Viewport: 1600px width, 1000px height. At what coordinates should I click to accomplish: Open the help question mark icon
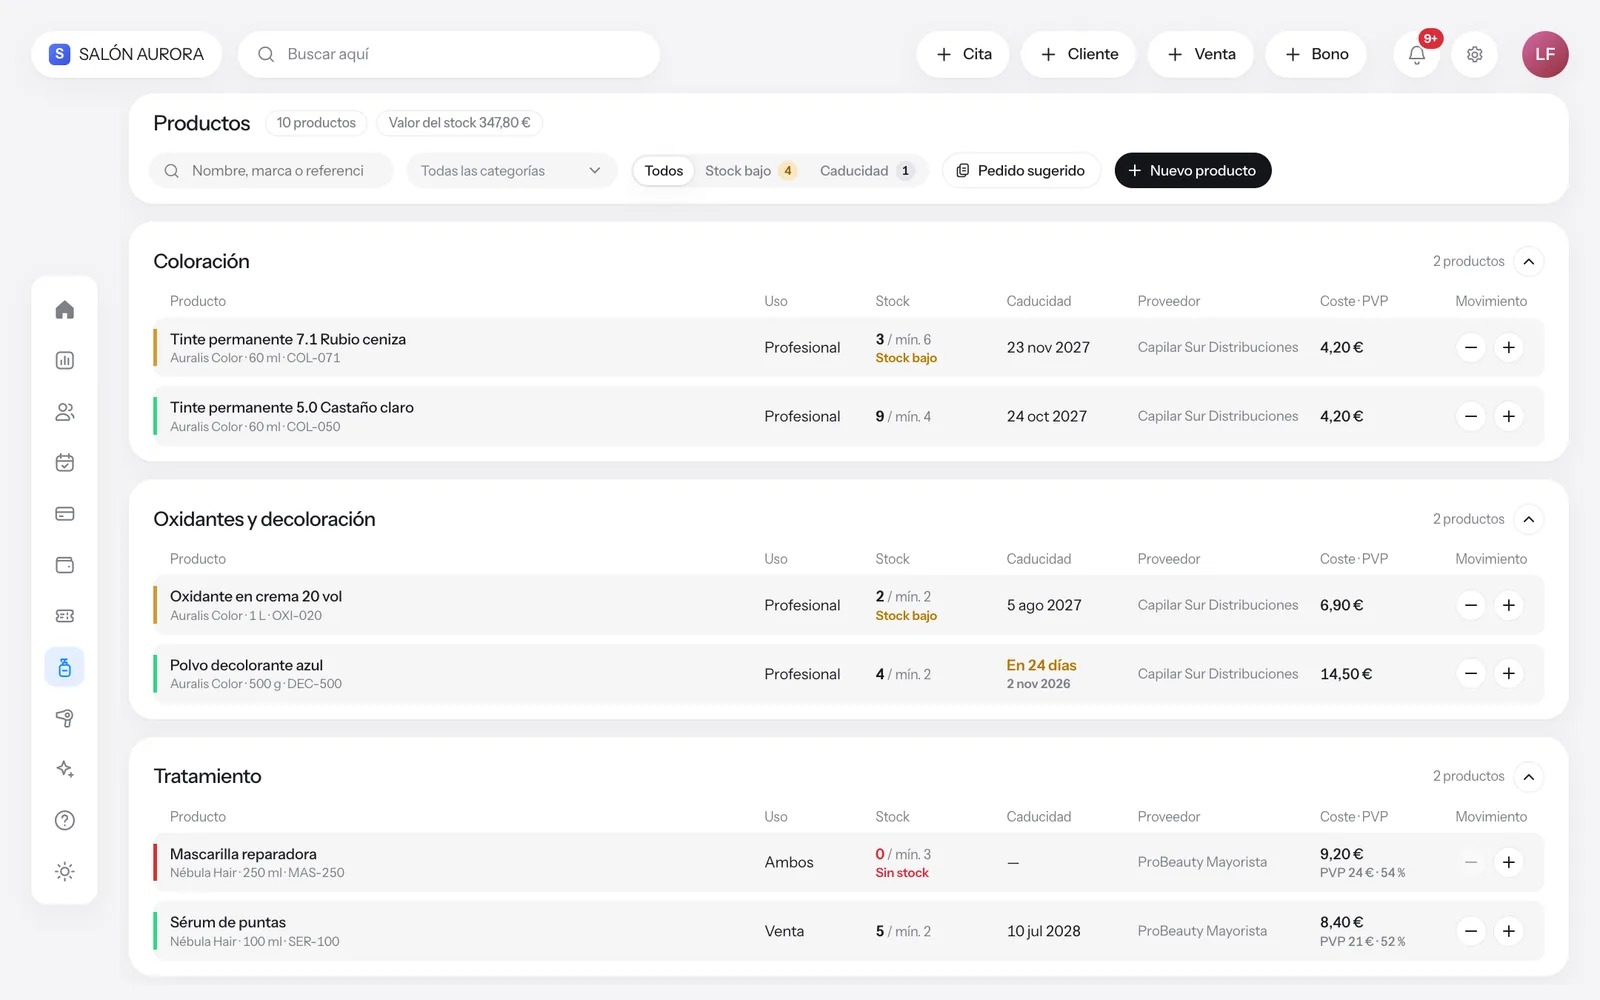point(65,821)
